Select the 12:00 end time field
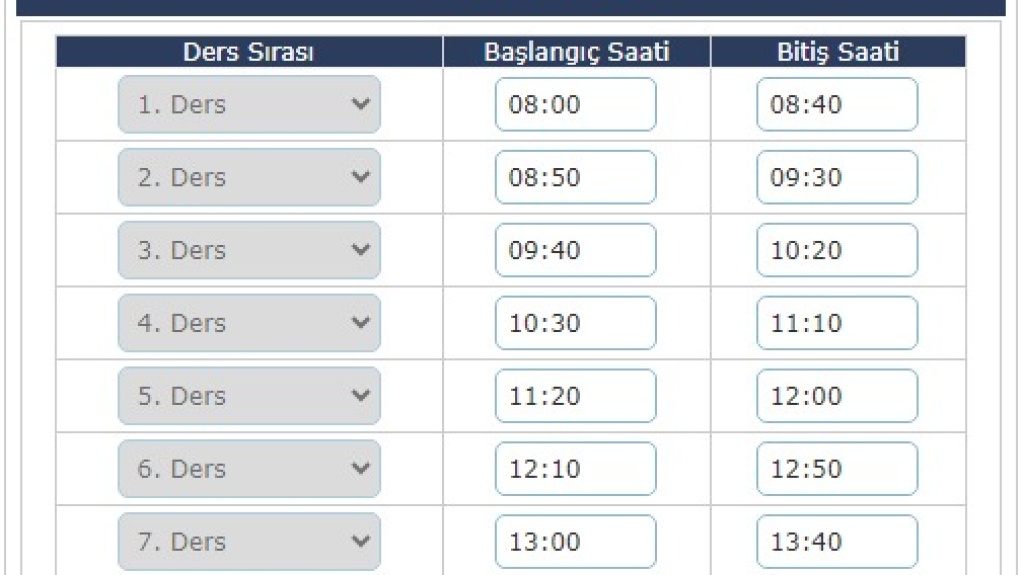Viewport: 1024px width, 575px height. [x=837, y=396]
